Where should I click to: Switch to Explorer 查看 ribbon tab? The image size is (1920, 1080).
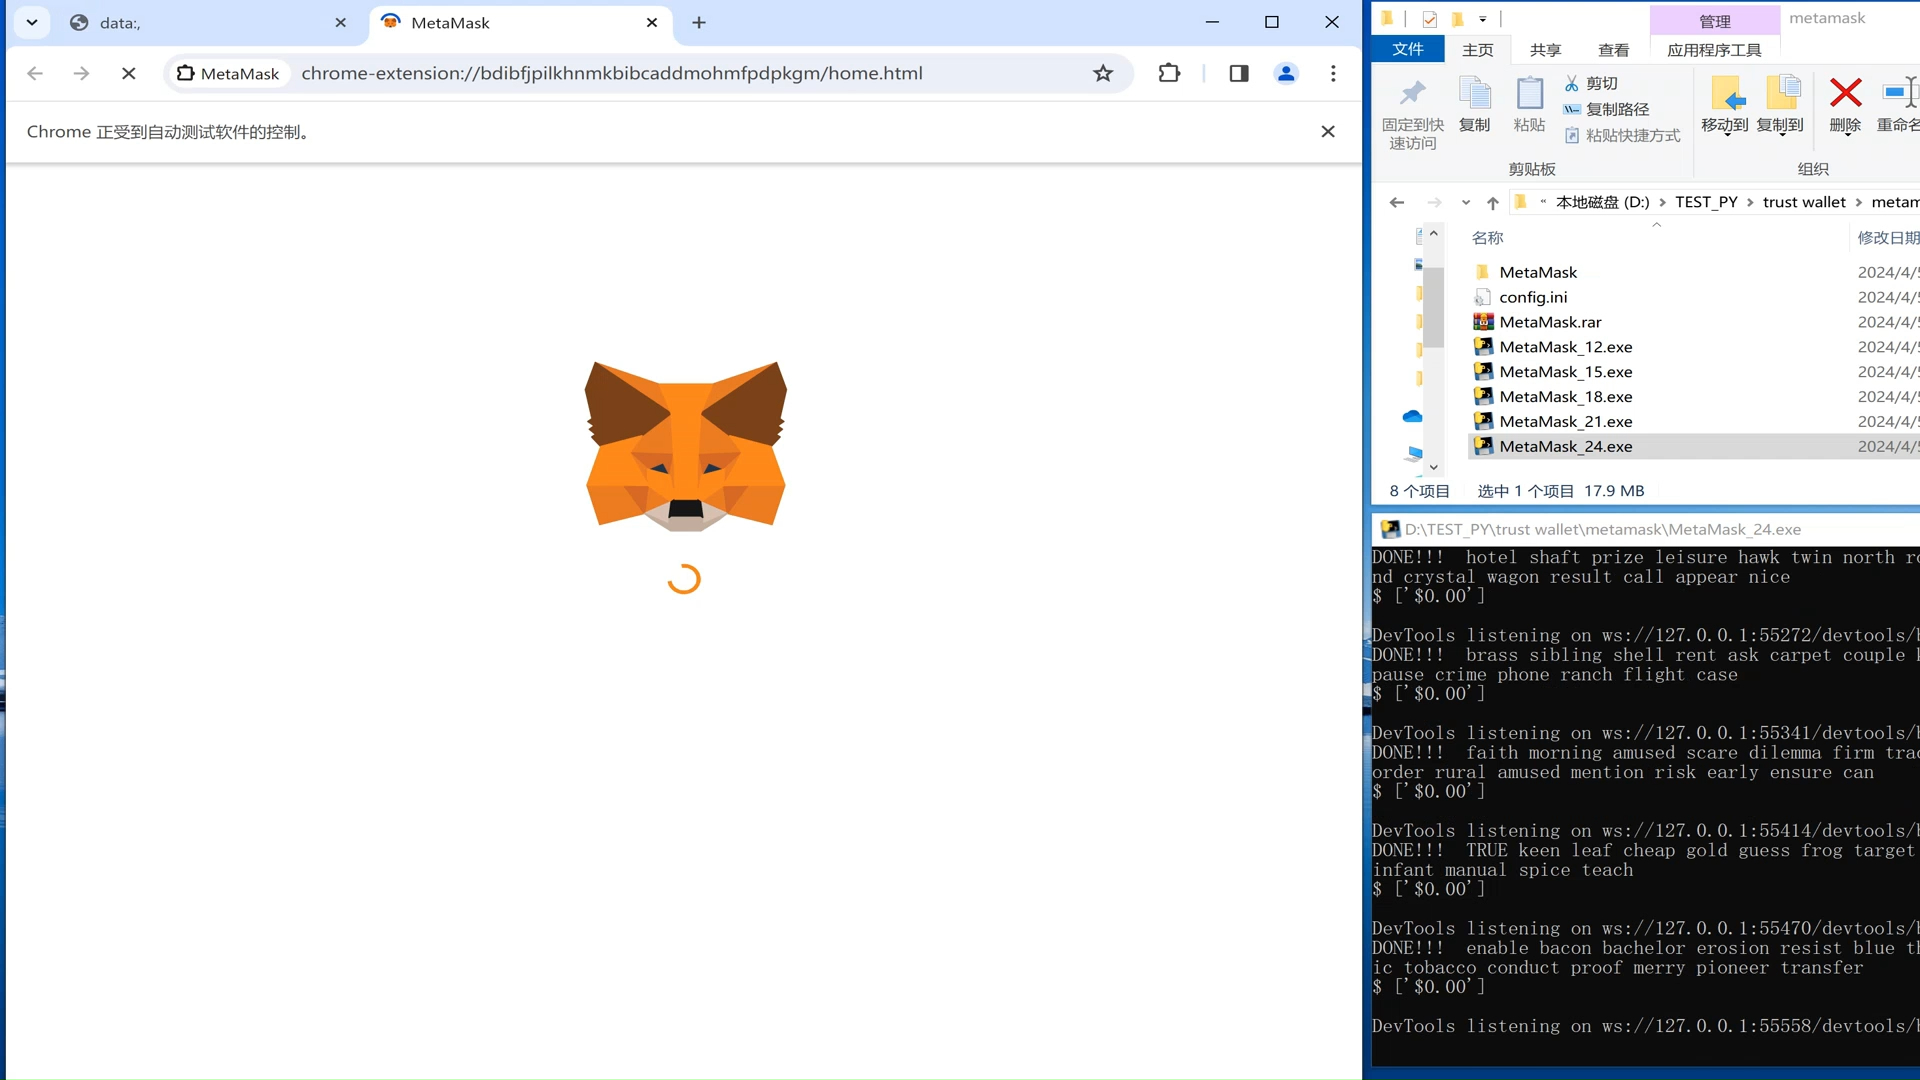1613,50
